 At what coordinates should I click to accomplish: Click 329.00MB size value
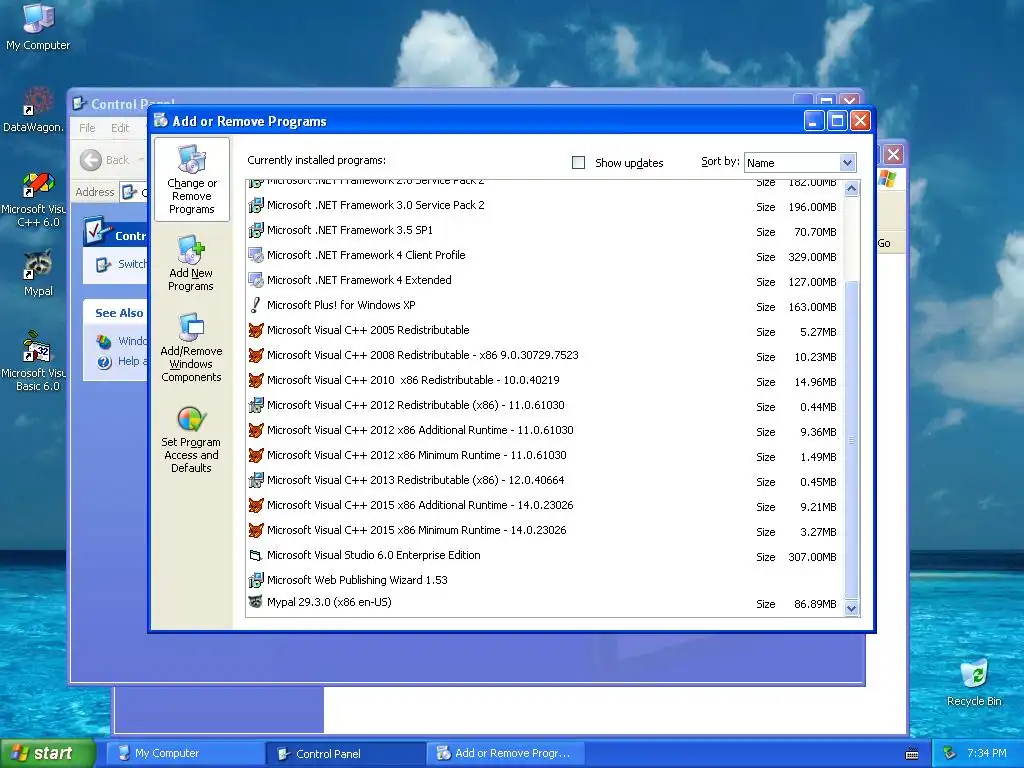pos(812,257)
